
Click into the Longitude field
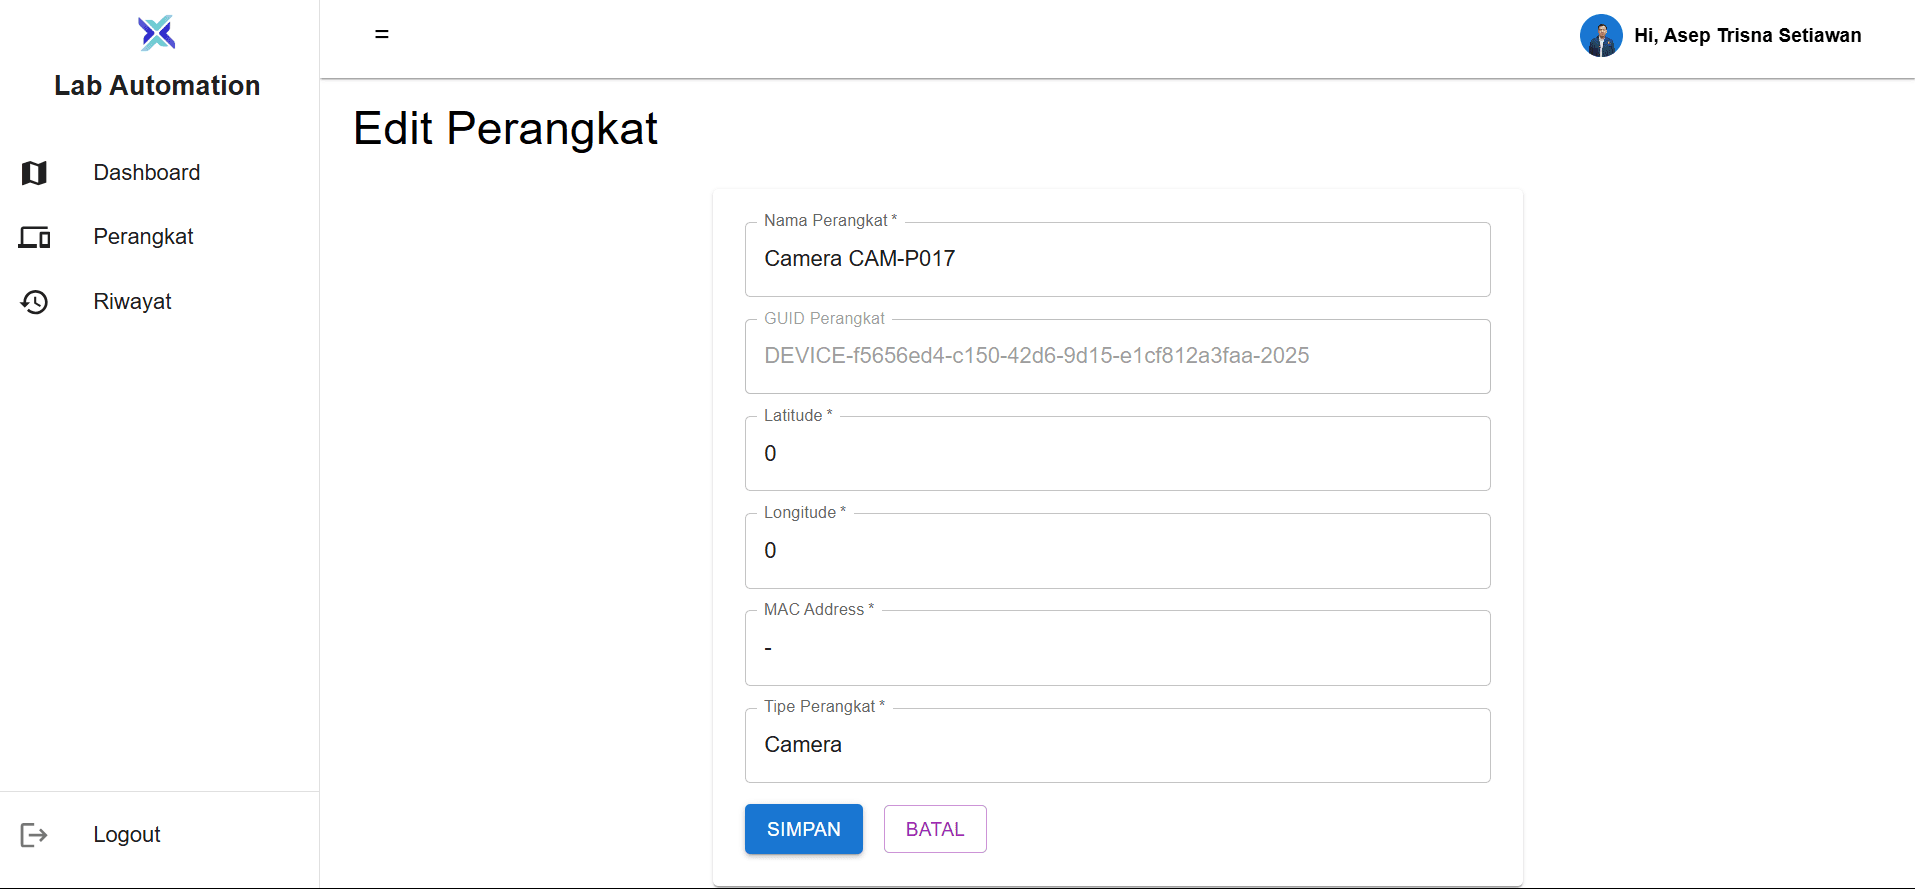[x=1117, y=551]
